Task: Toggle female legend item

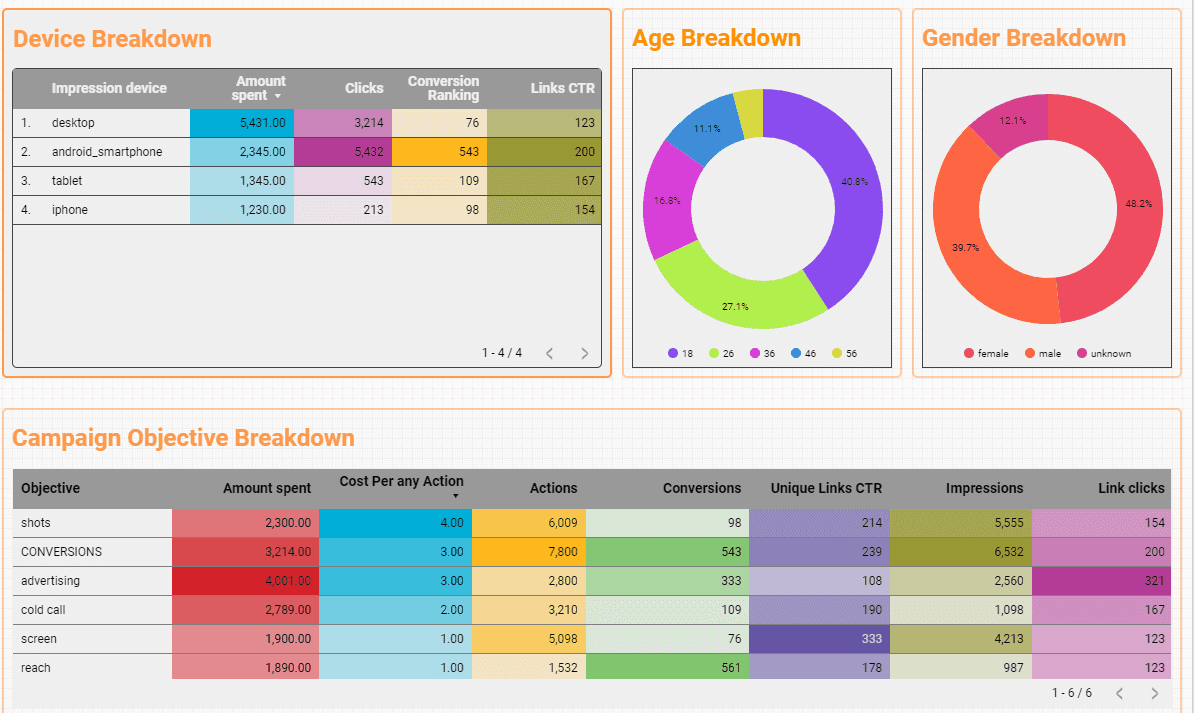Action: click(986, 353)
